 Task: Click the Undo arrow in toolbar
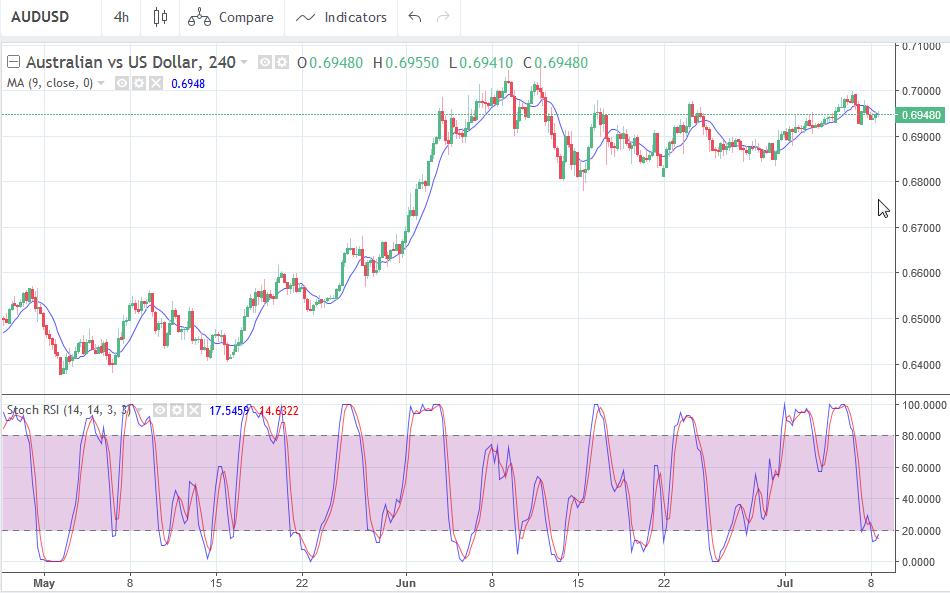point(415,17)
